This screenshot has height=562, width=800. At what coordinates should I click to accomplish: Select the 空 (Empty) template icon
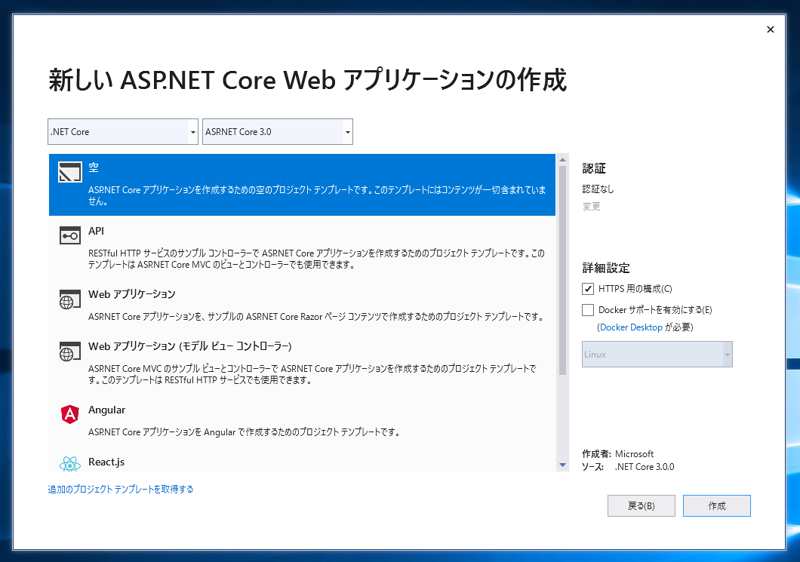pyautogui.click(x=70, y=172)
